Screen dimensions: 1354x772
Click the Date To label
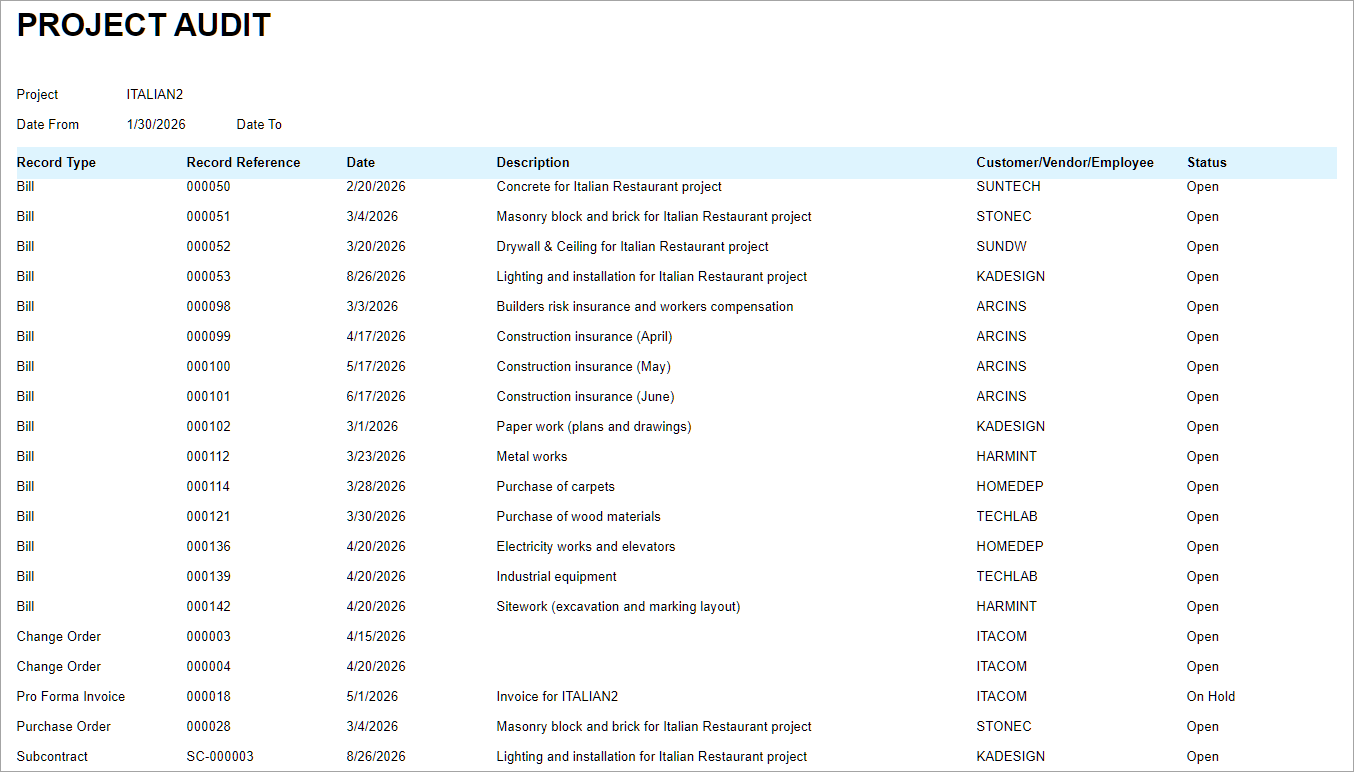click(x=259, y=124)
